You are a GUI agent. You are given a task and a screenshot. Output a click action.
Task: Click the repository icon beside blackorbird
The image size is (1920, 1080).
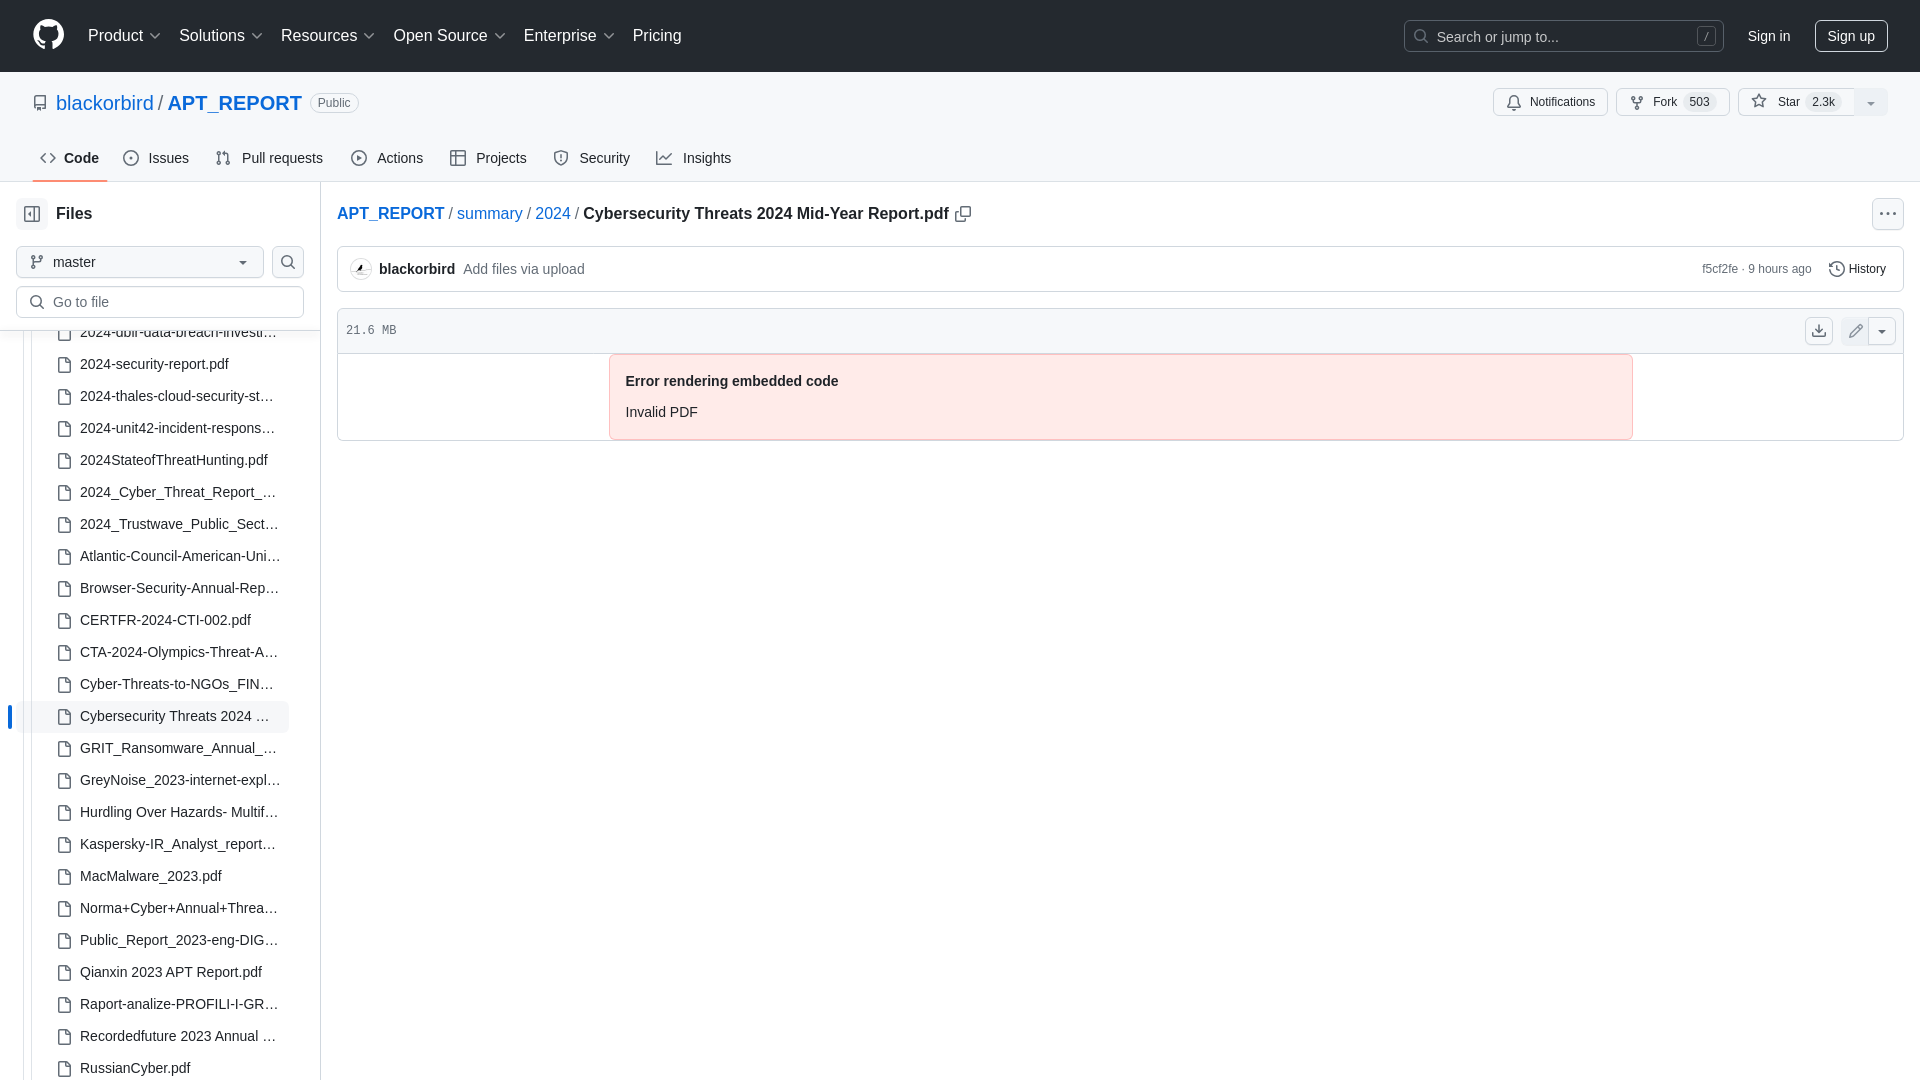click(x=40, y=103)
